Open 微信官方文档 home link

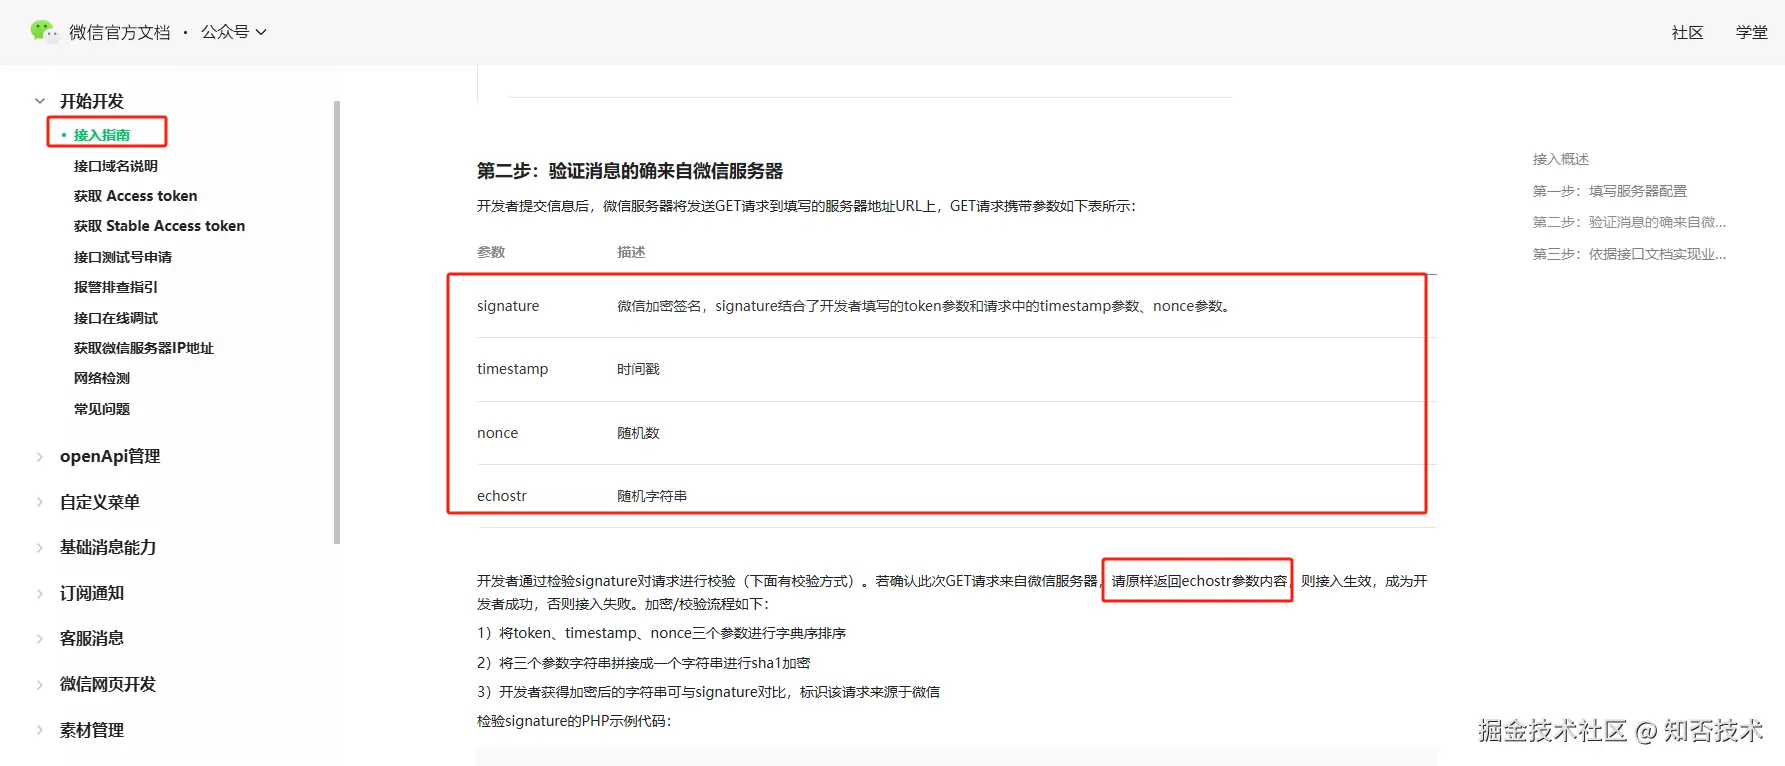point(119,32)
